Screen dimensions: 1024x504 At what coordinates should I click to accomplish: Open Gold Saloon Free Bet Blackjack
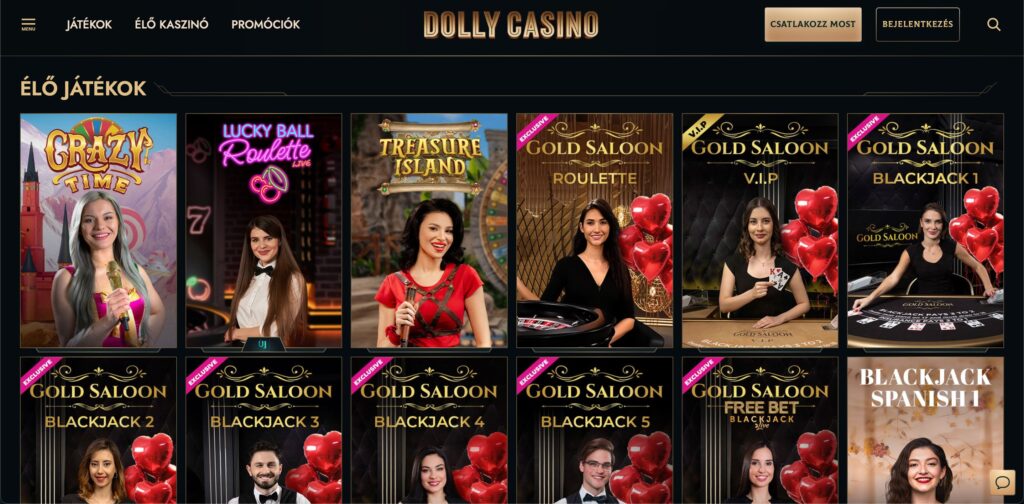[760, 430]
